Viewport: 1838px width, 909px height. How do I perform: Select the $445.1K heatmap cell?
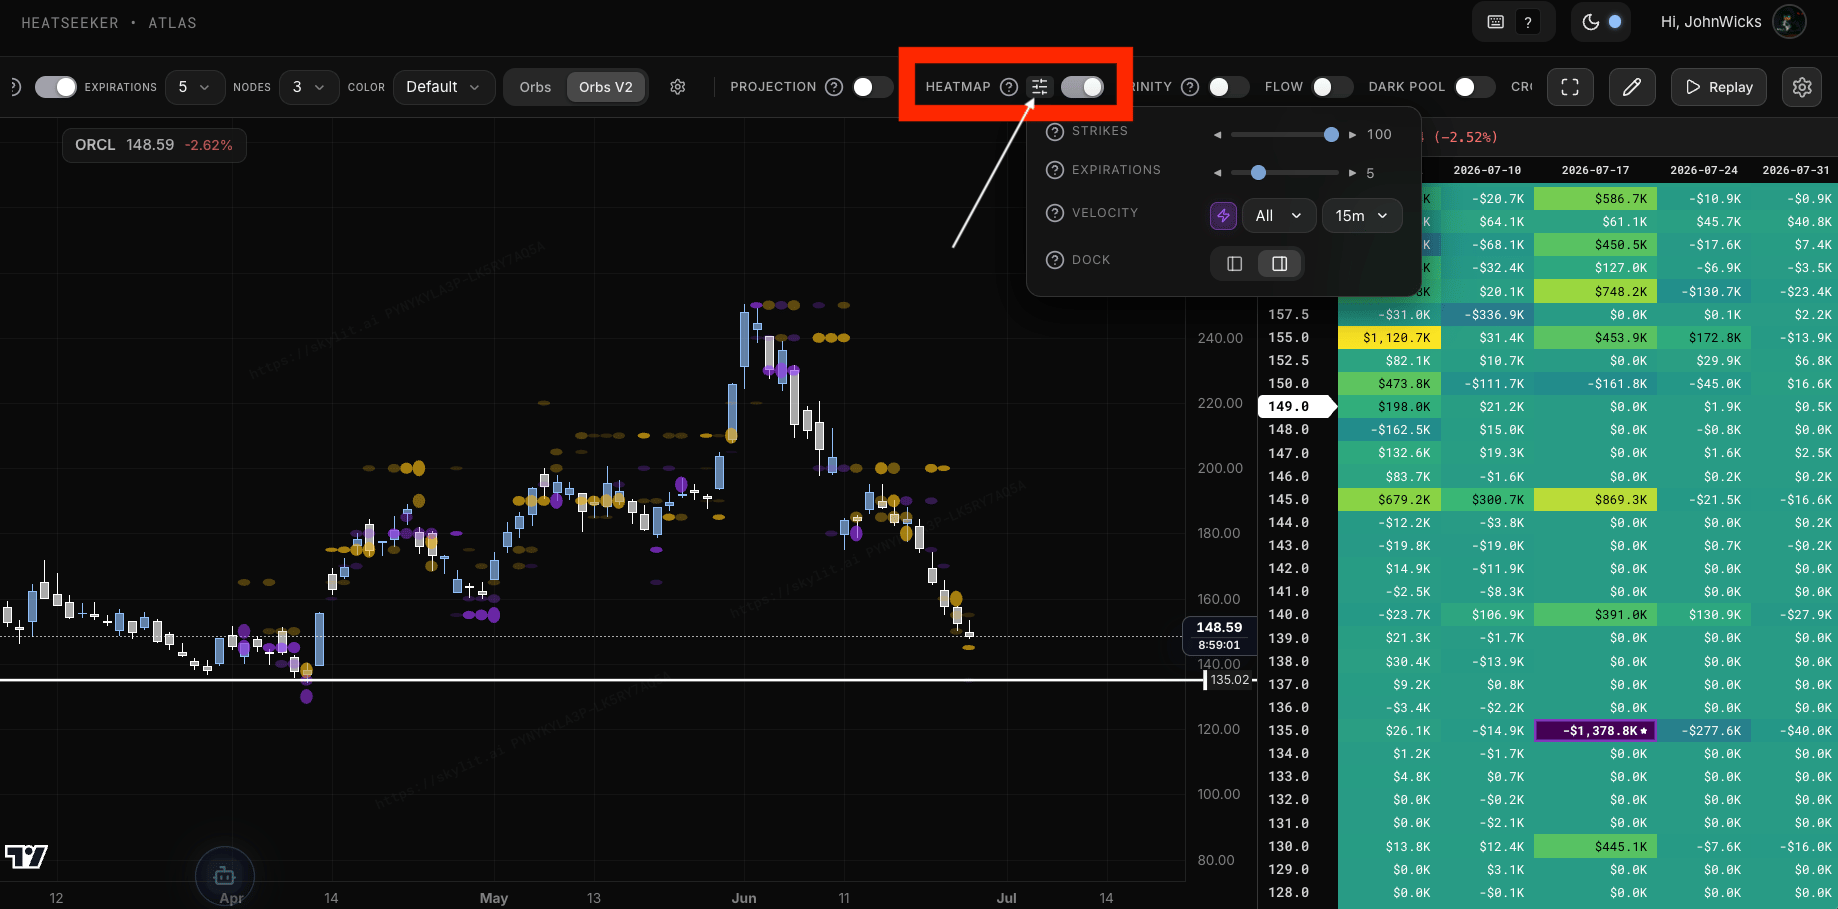(x=1595, y=847)
